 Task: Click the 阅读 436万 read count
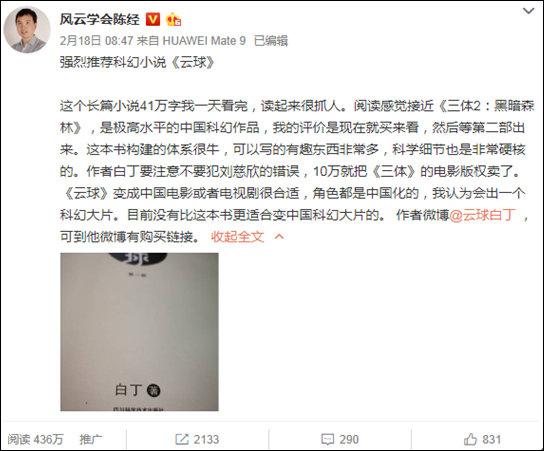[x=35, y=439]
